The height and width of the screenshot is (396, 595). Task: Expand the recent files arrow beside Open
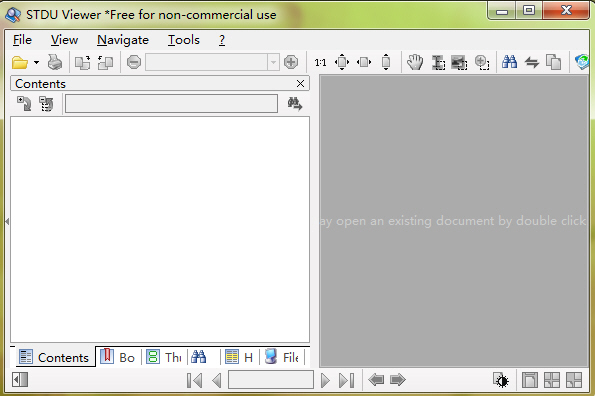click(x=36, y=63)
